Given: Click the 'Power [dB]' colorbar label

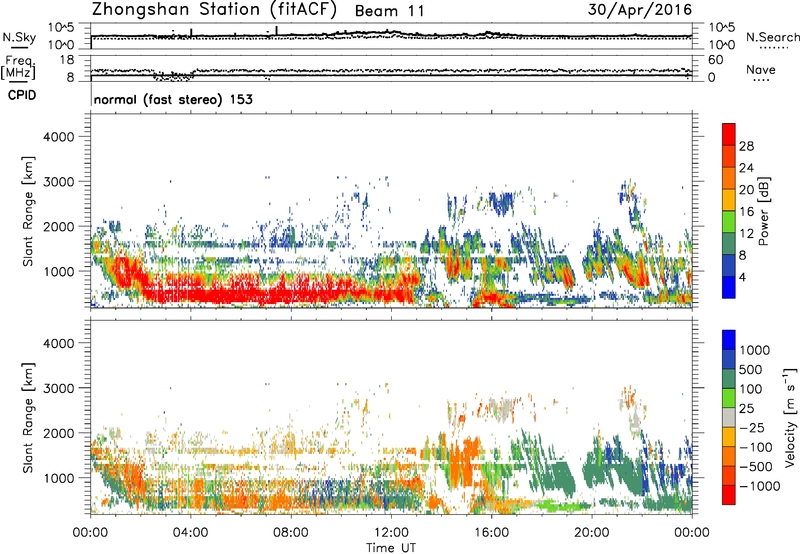Looking at the screenshot, I should click(x=763, y=211).
